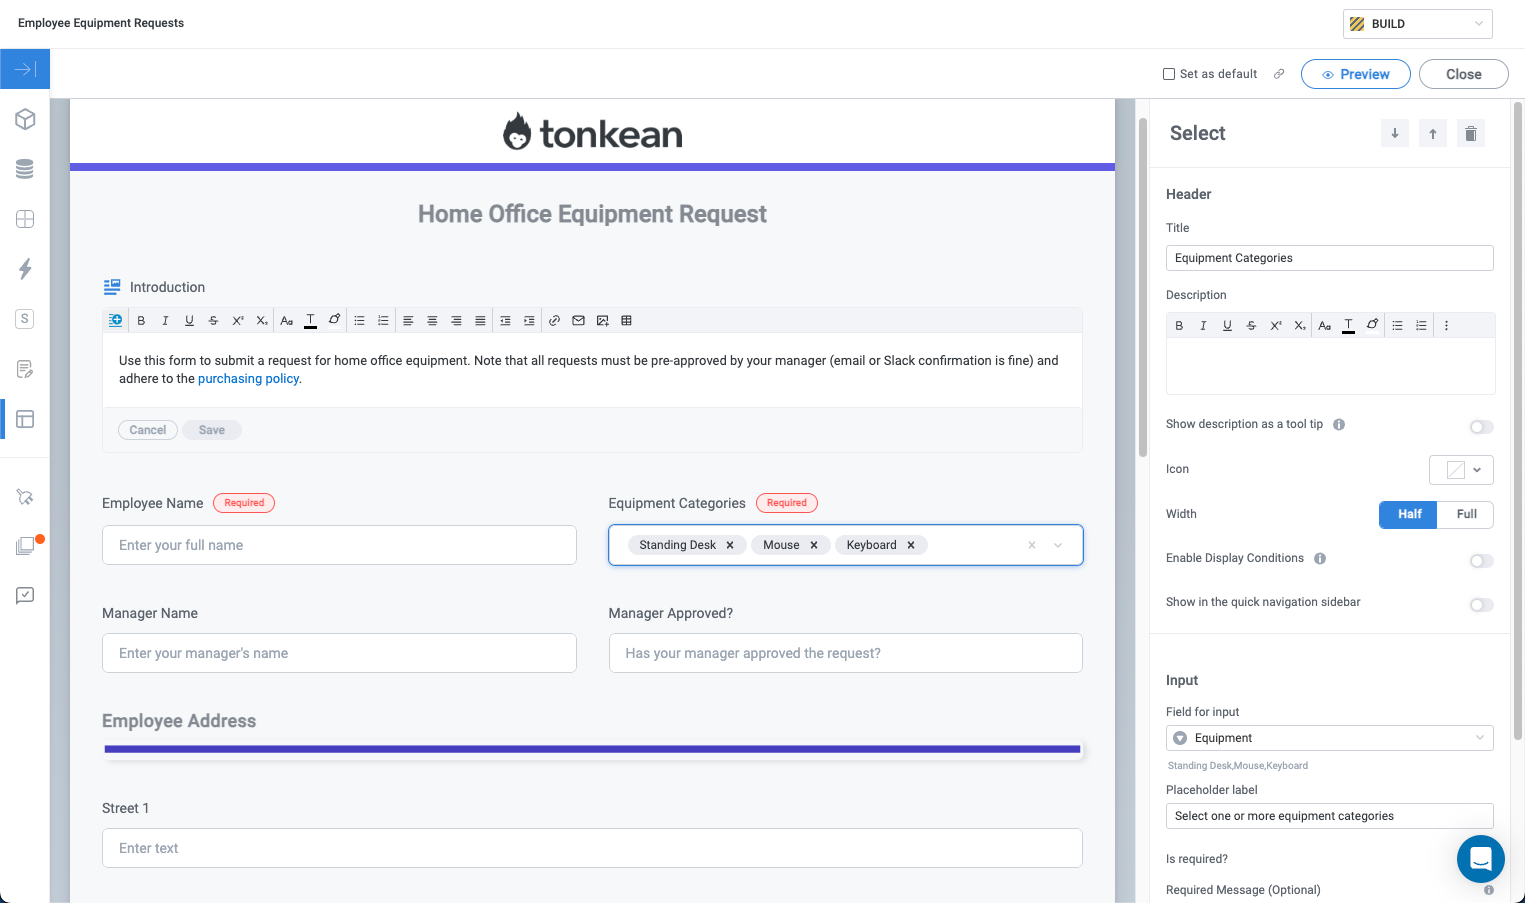Open text size dropdown in Introduction toolbar
Viewport: 1525px width, 906px height.
[286, 320]
